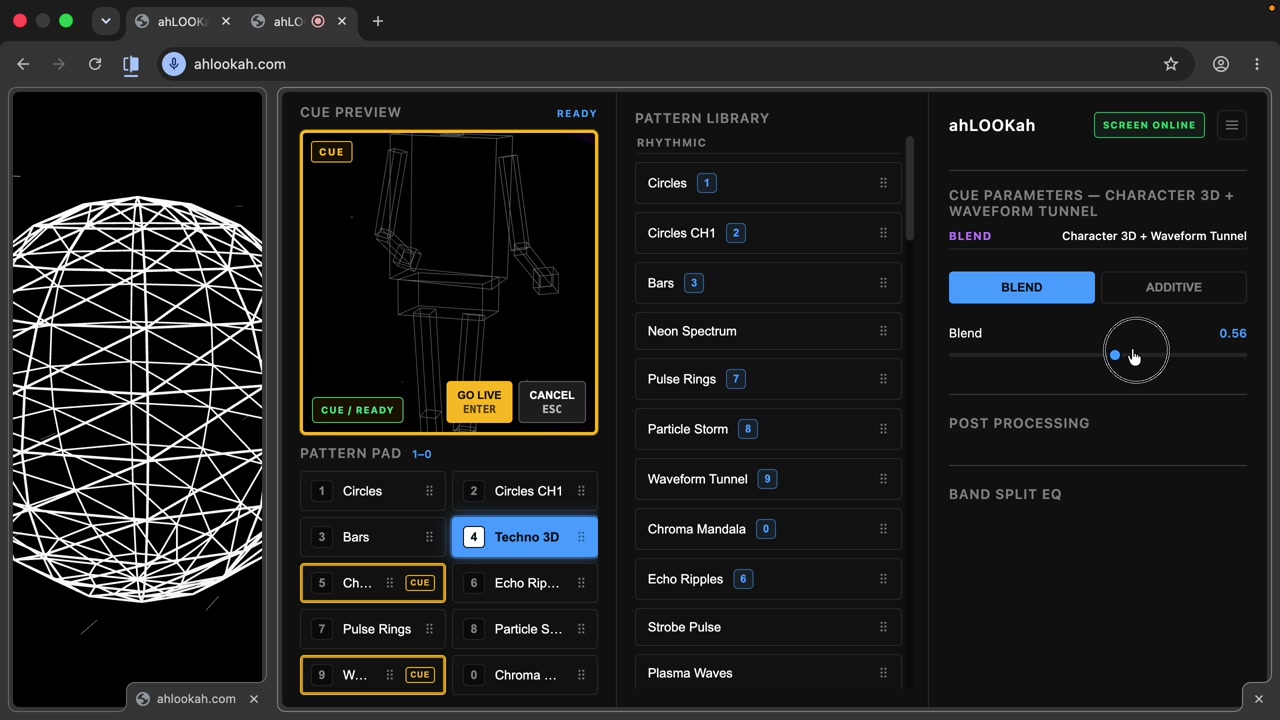Viewport: 1280px width, 720px height.
Task: Trigger pad 7 Pulse Rings
Action: coord(373,629)
